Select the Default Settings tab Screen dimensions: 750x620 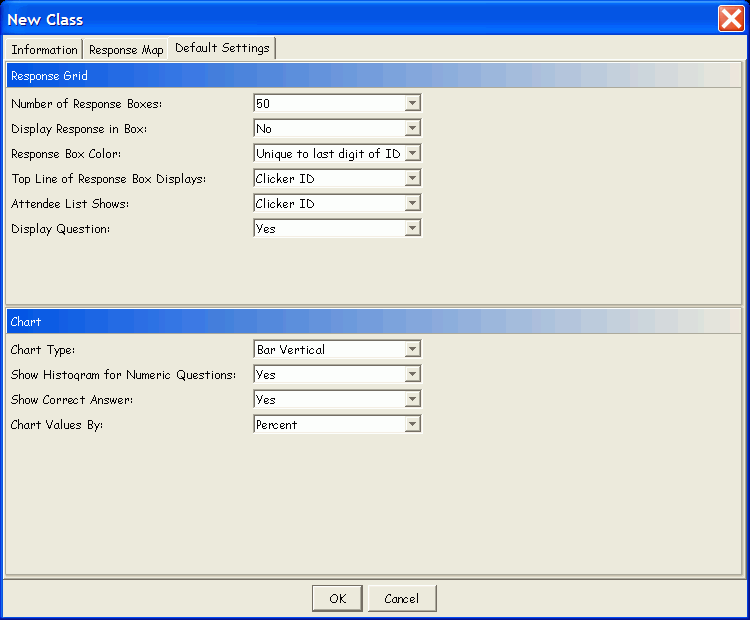tap(222, 48)
